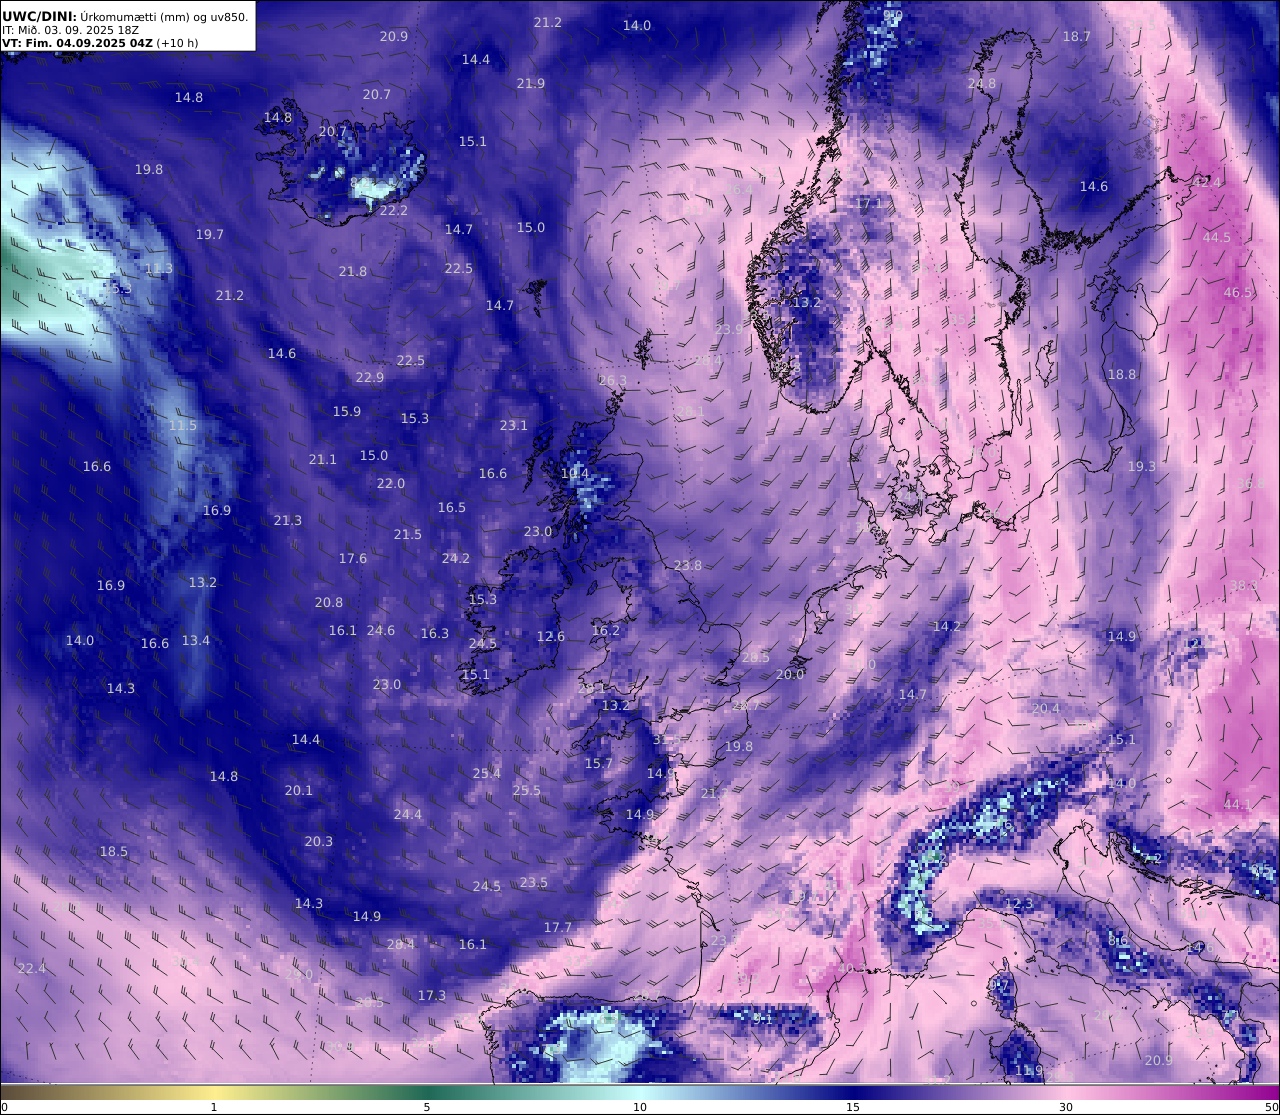Click the 24.4 value on the map

tap(408, 815)
